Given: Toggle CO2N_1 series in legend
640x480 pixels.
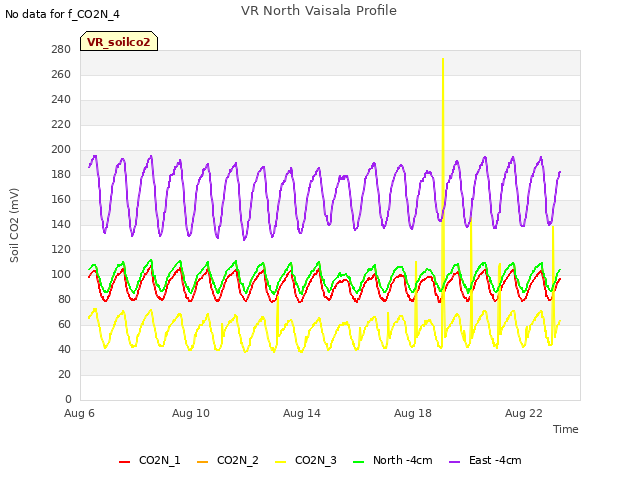Looking at the screenshot, I should point(149,460).
